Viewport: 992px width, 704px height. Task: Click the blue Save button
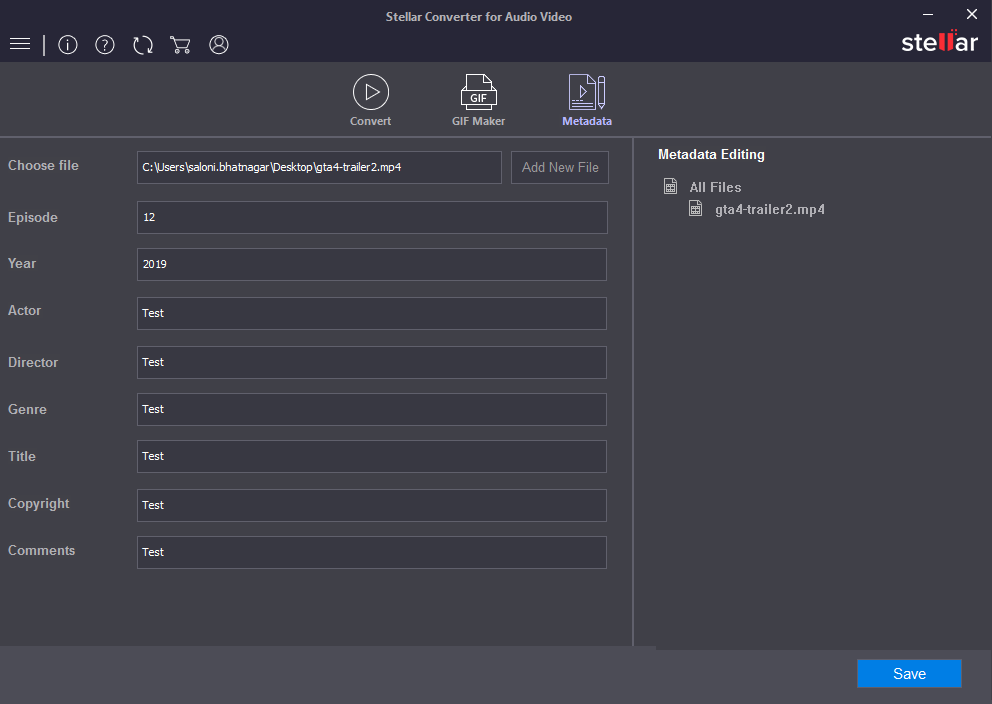coord(909,674)
